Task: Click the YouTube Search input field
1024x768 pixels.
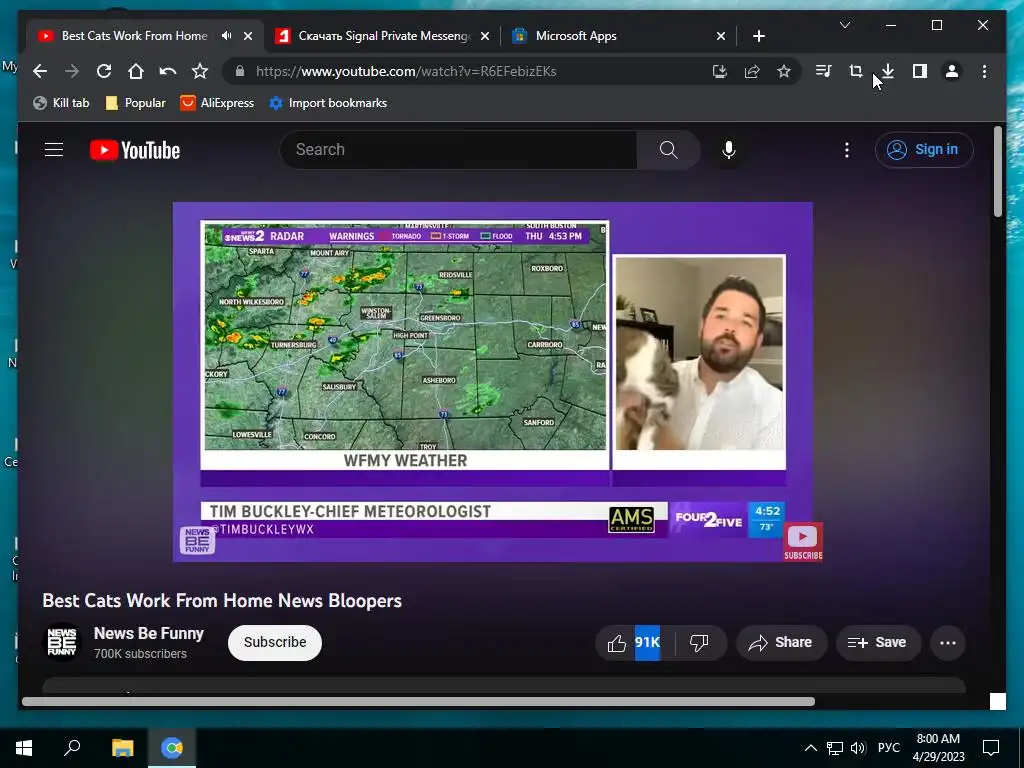Action: point(458,150)
